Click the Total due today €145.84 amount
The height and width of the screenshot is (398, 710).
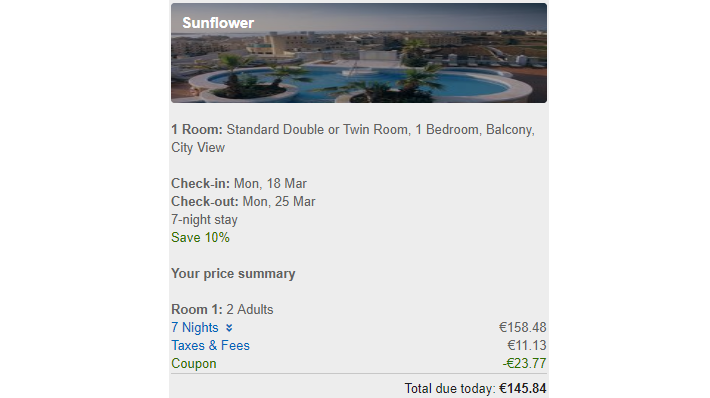coord(523,388)
